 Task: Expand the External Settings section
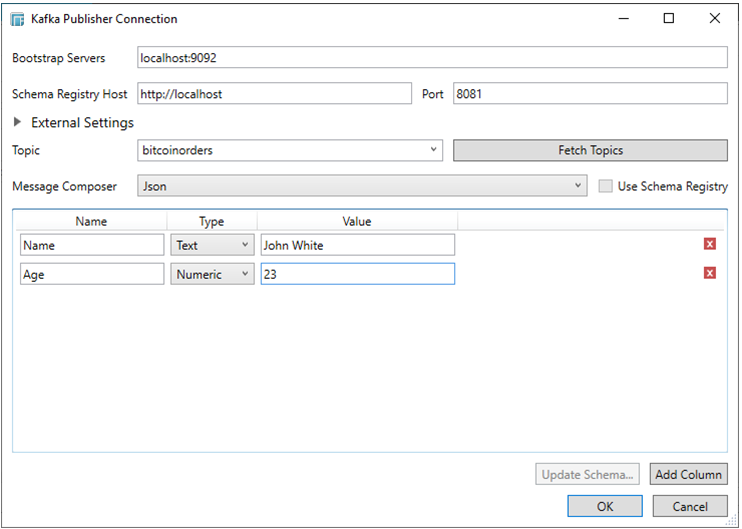click(x=20, y=123)
